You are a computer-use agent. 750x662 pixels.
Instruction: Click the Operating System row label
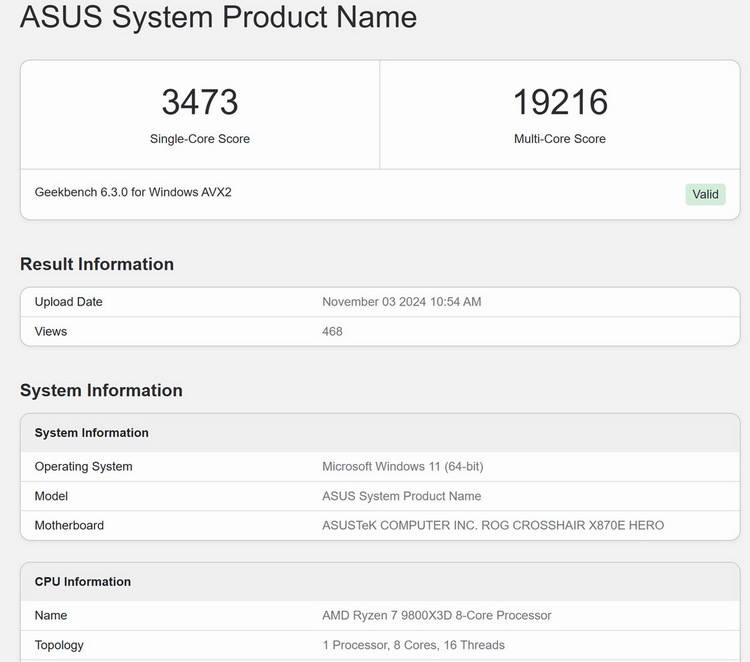[83, 467]
